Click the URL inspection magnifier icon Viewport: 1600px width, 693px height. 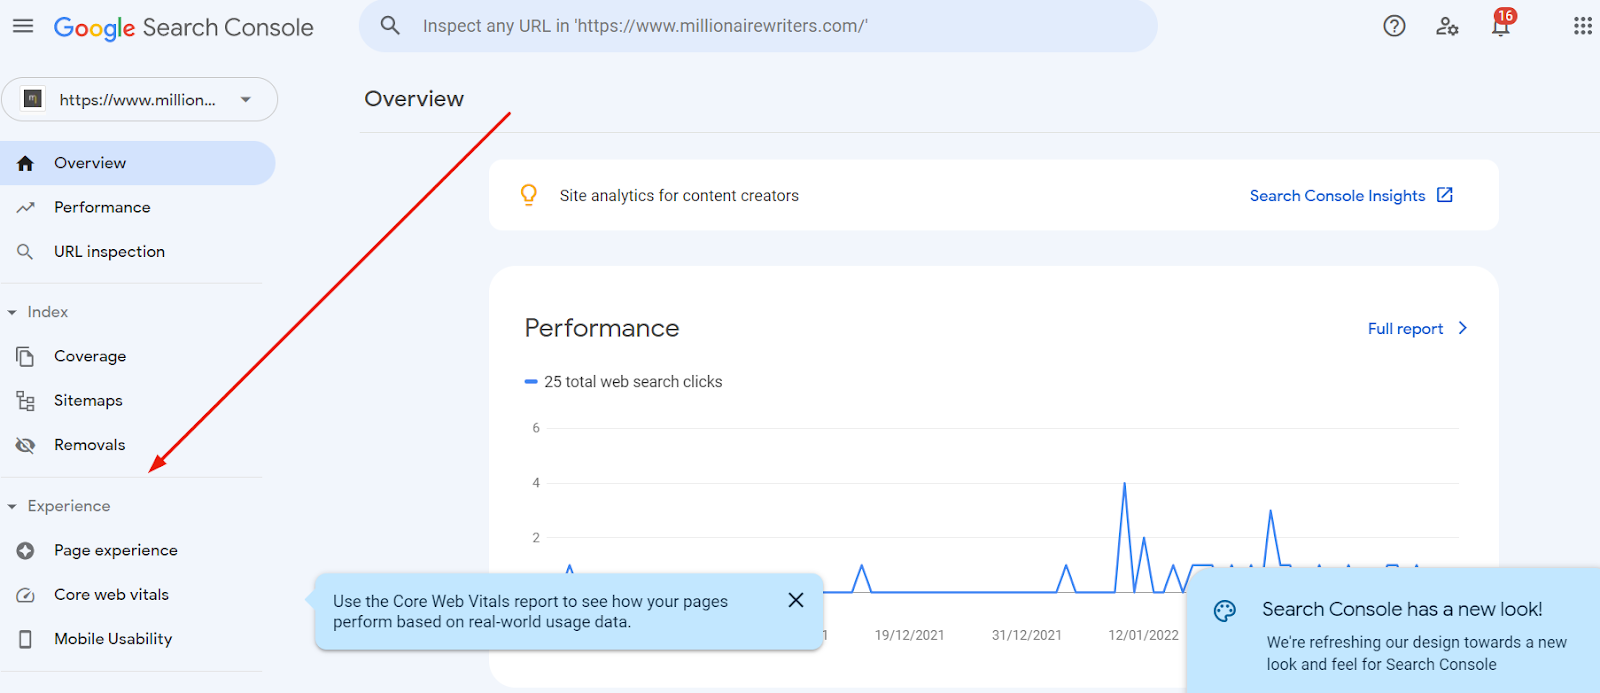pos(26,252)
